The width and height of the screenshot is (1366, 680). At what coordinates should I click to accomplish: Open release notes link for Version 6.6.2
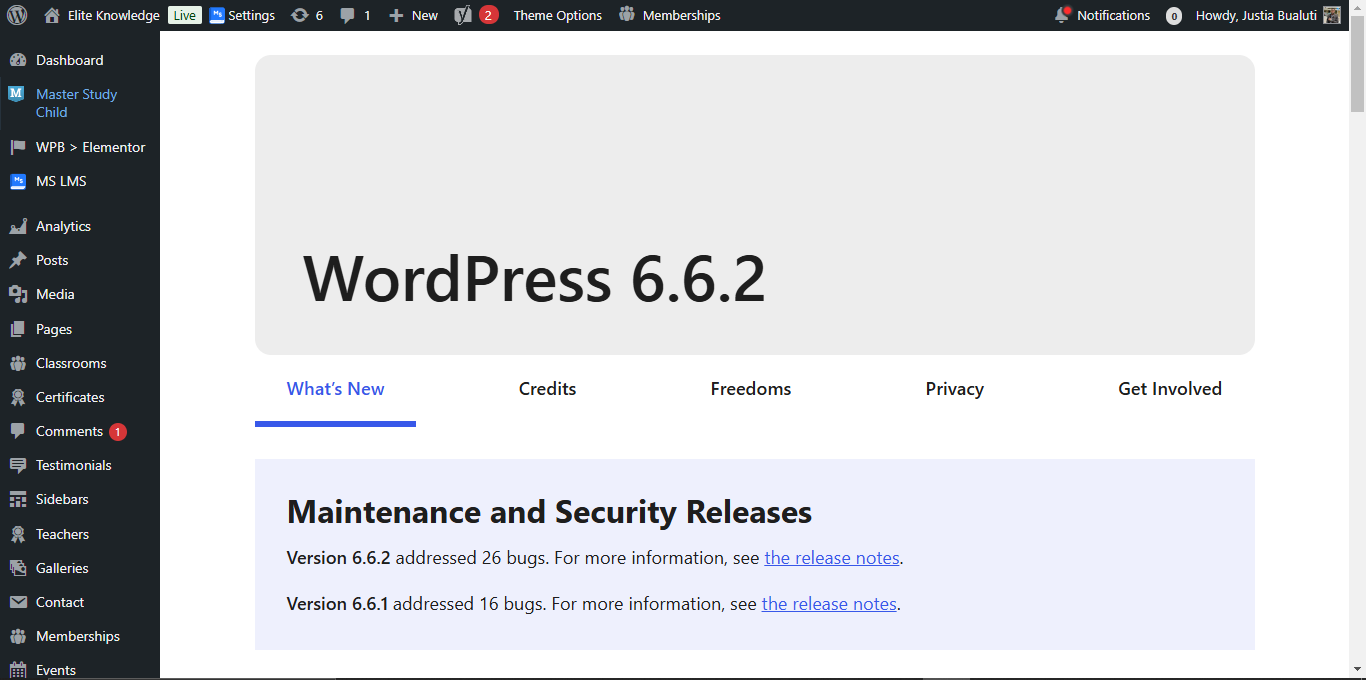click(832, 558)
